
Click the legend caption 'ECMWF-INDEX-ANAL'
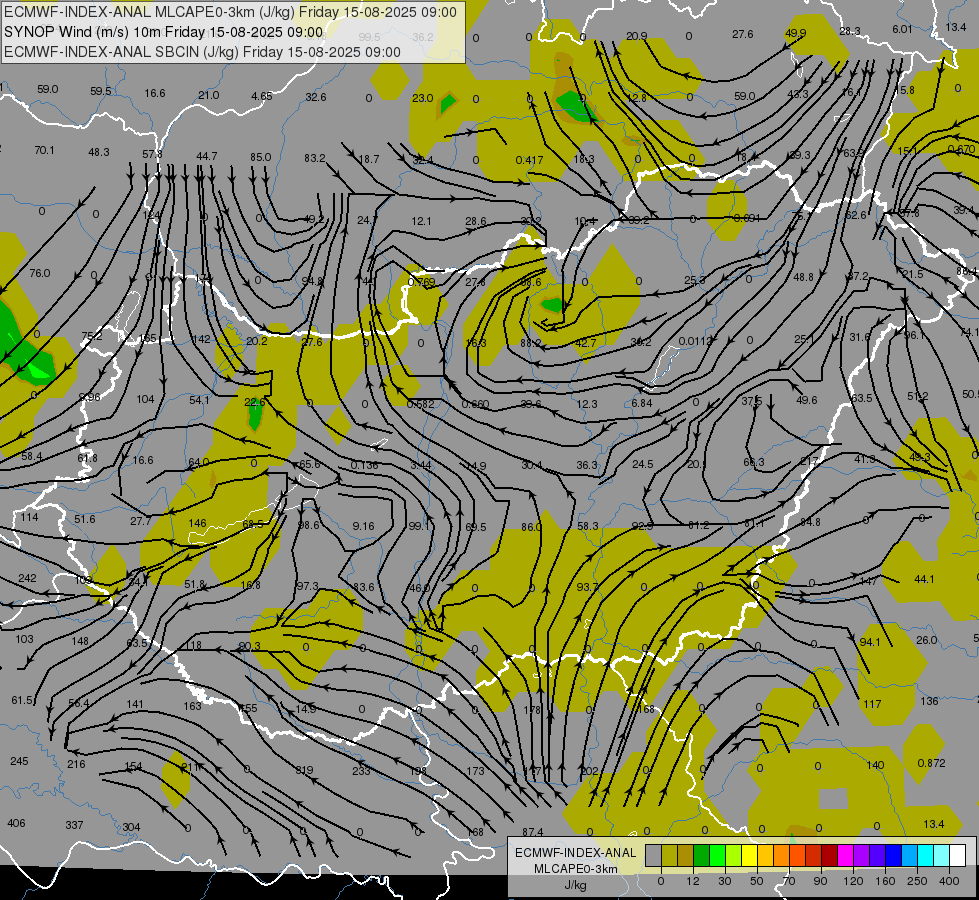pos(576,853)
